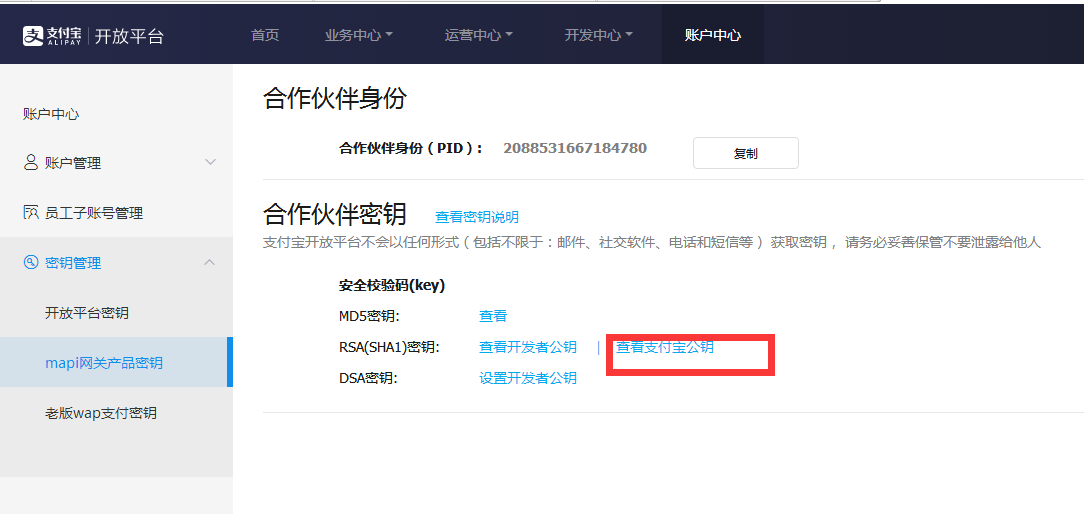Click the 开放平台 header text
This screenshot has width=1084, height=514.
129,36
